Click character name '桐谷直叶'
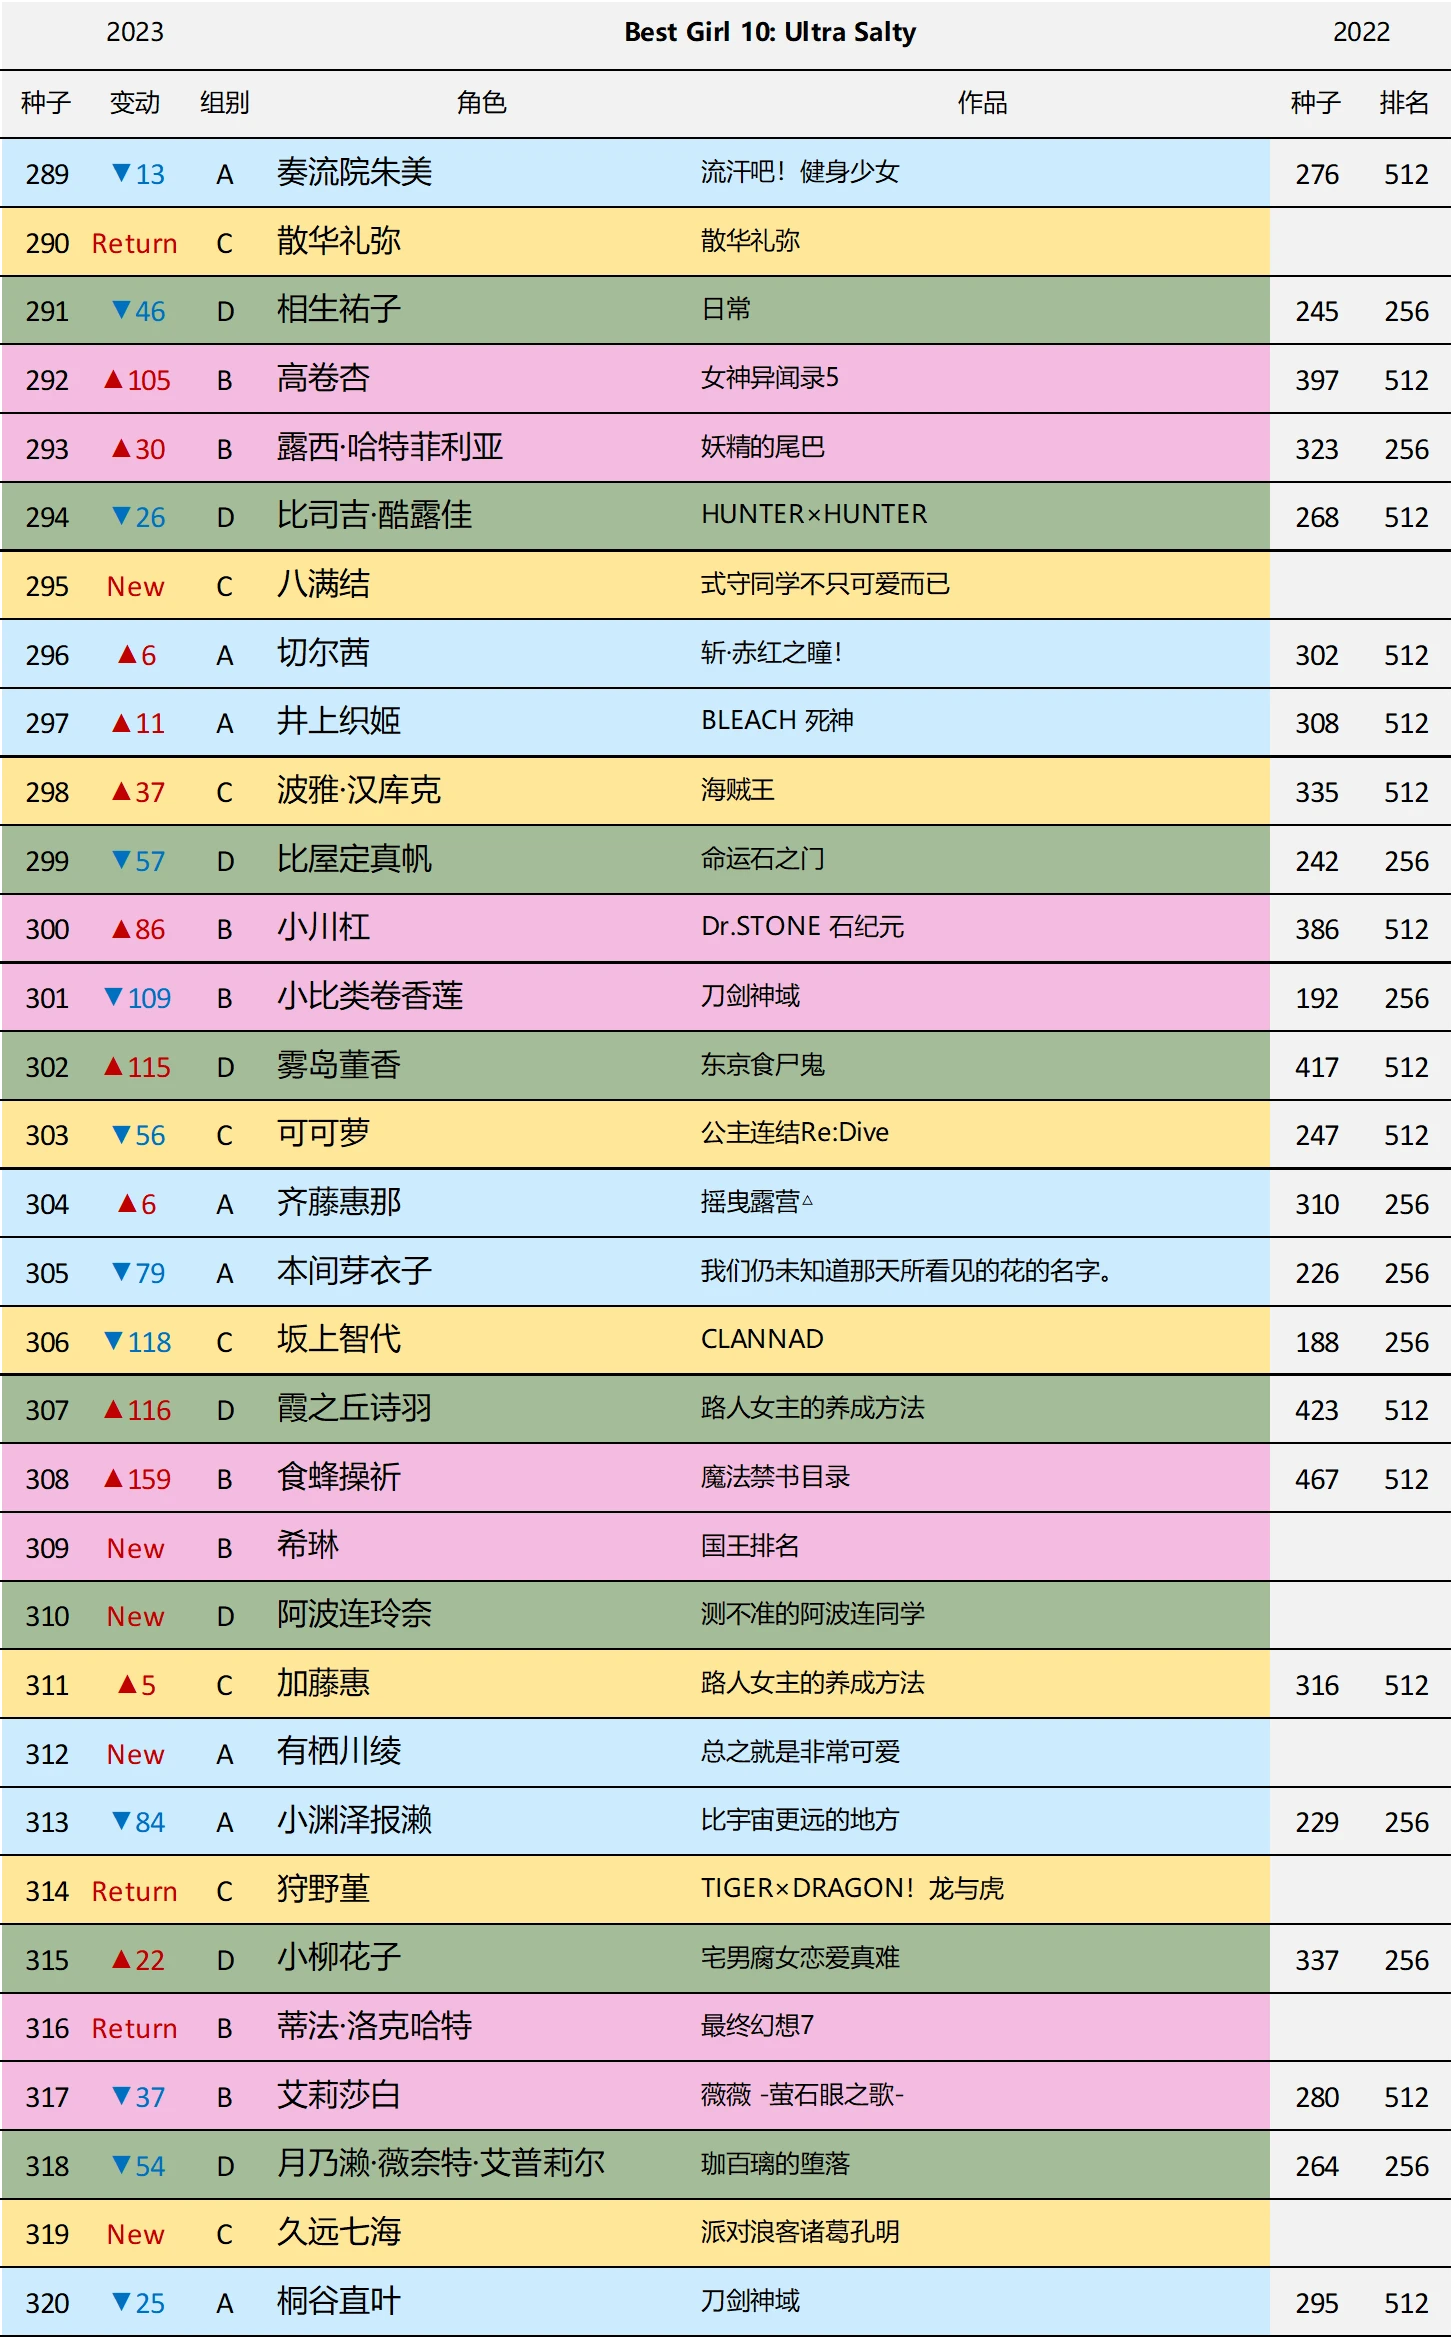This screenshot has height=2338, width=1452. pos(339,2301)
